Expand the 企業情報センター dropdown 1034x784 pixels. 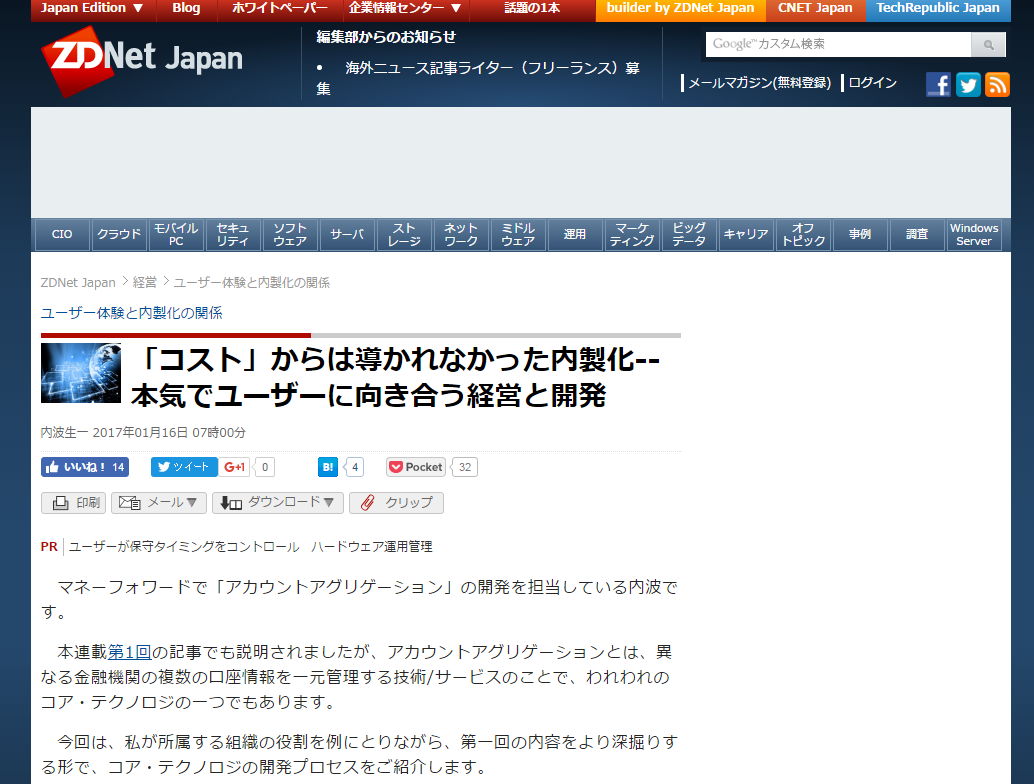pos(405,9)
